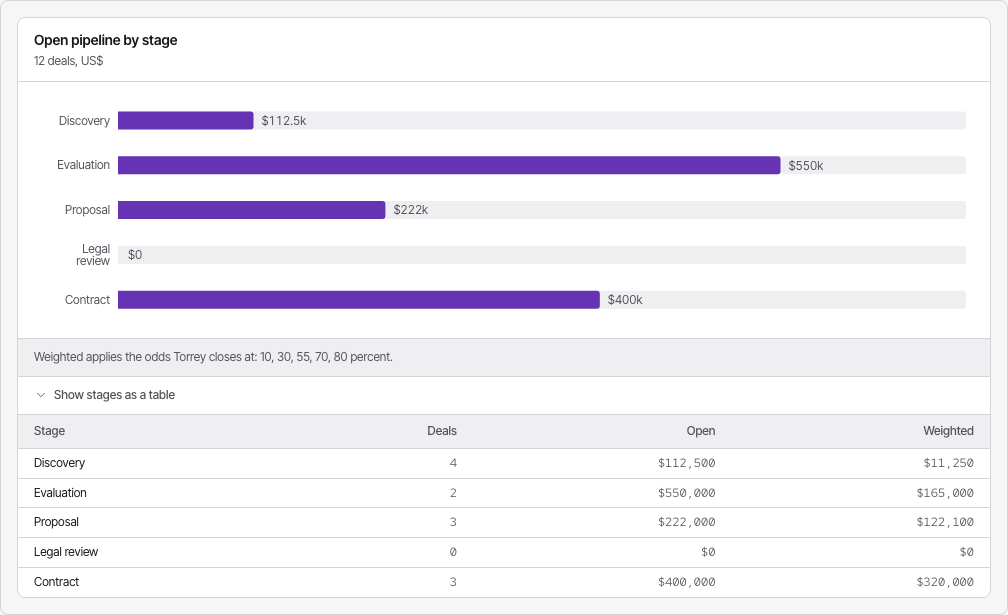The image size is (1008, 615).
Task: Click the Discovery bar in the chart
Action: (186, 121)
